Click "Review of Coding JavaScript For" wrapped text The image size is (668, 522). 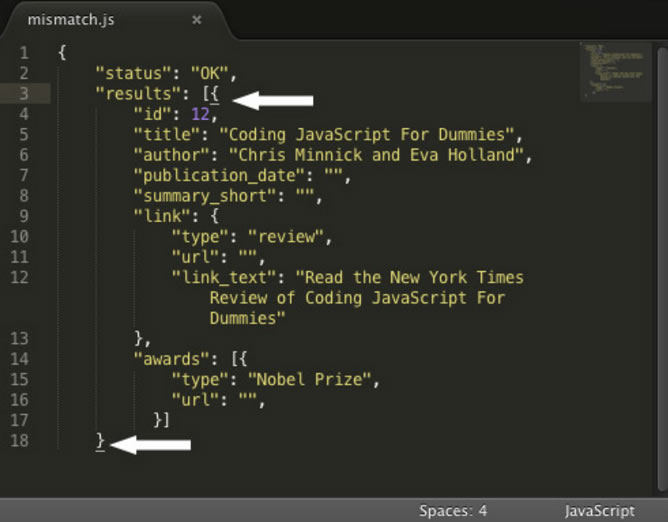tap(357, 298)
